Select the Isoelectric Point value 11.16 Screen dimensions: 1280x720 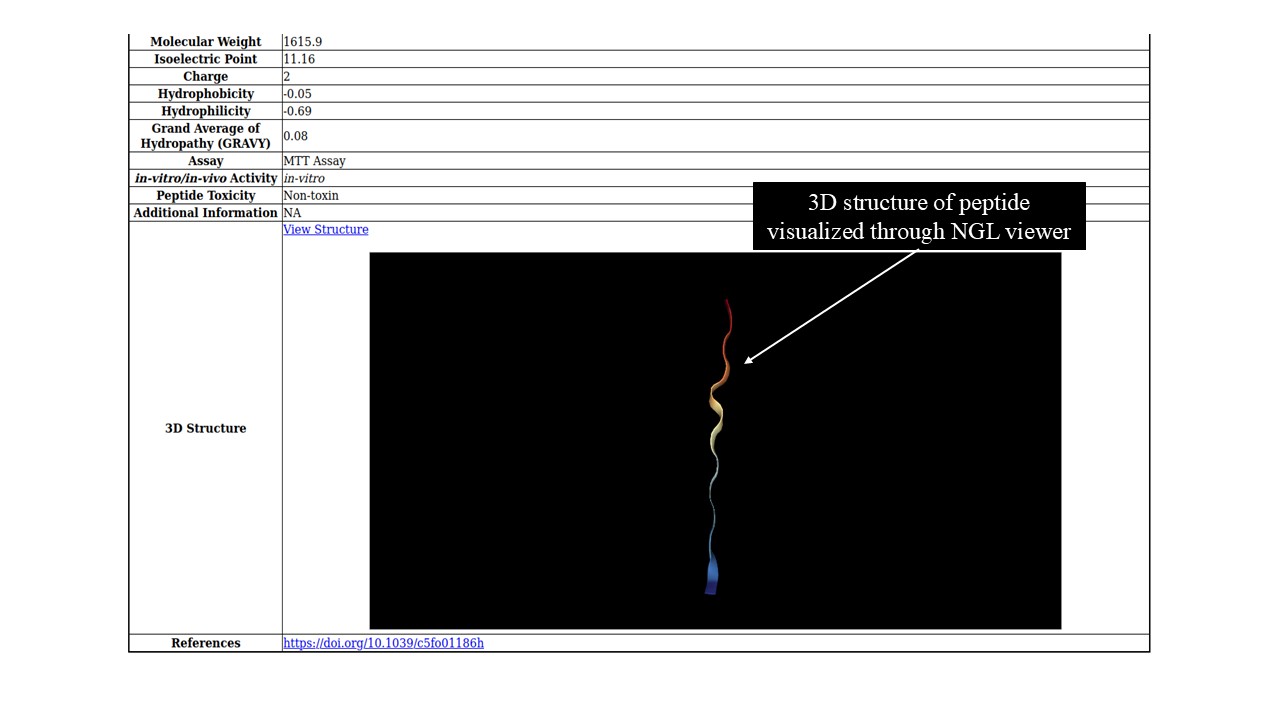click(299, 59)
